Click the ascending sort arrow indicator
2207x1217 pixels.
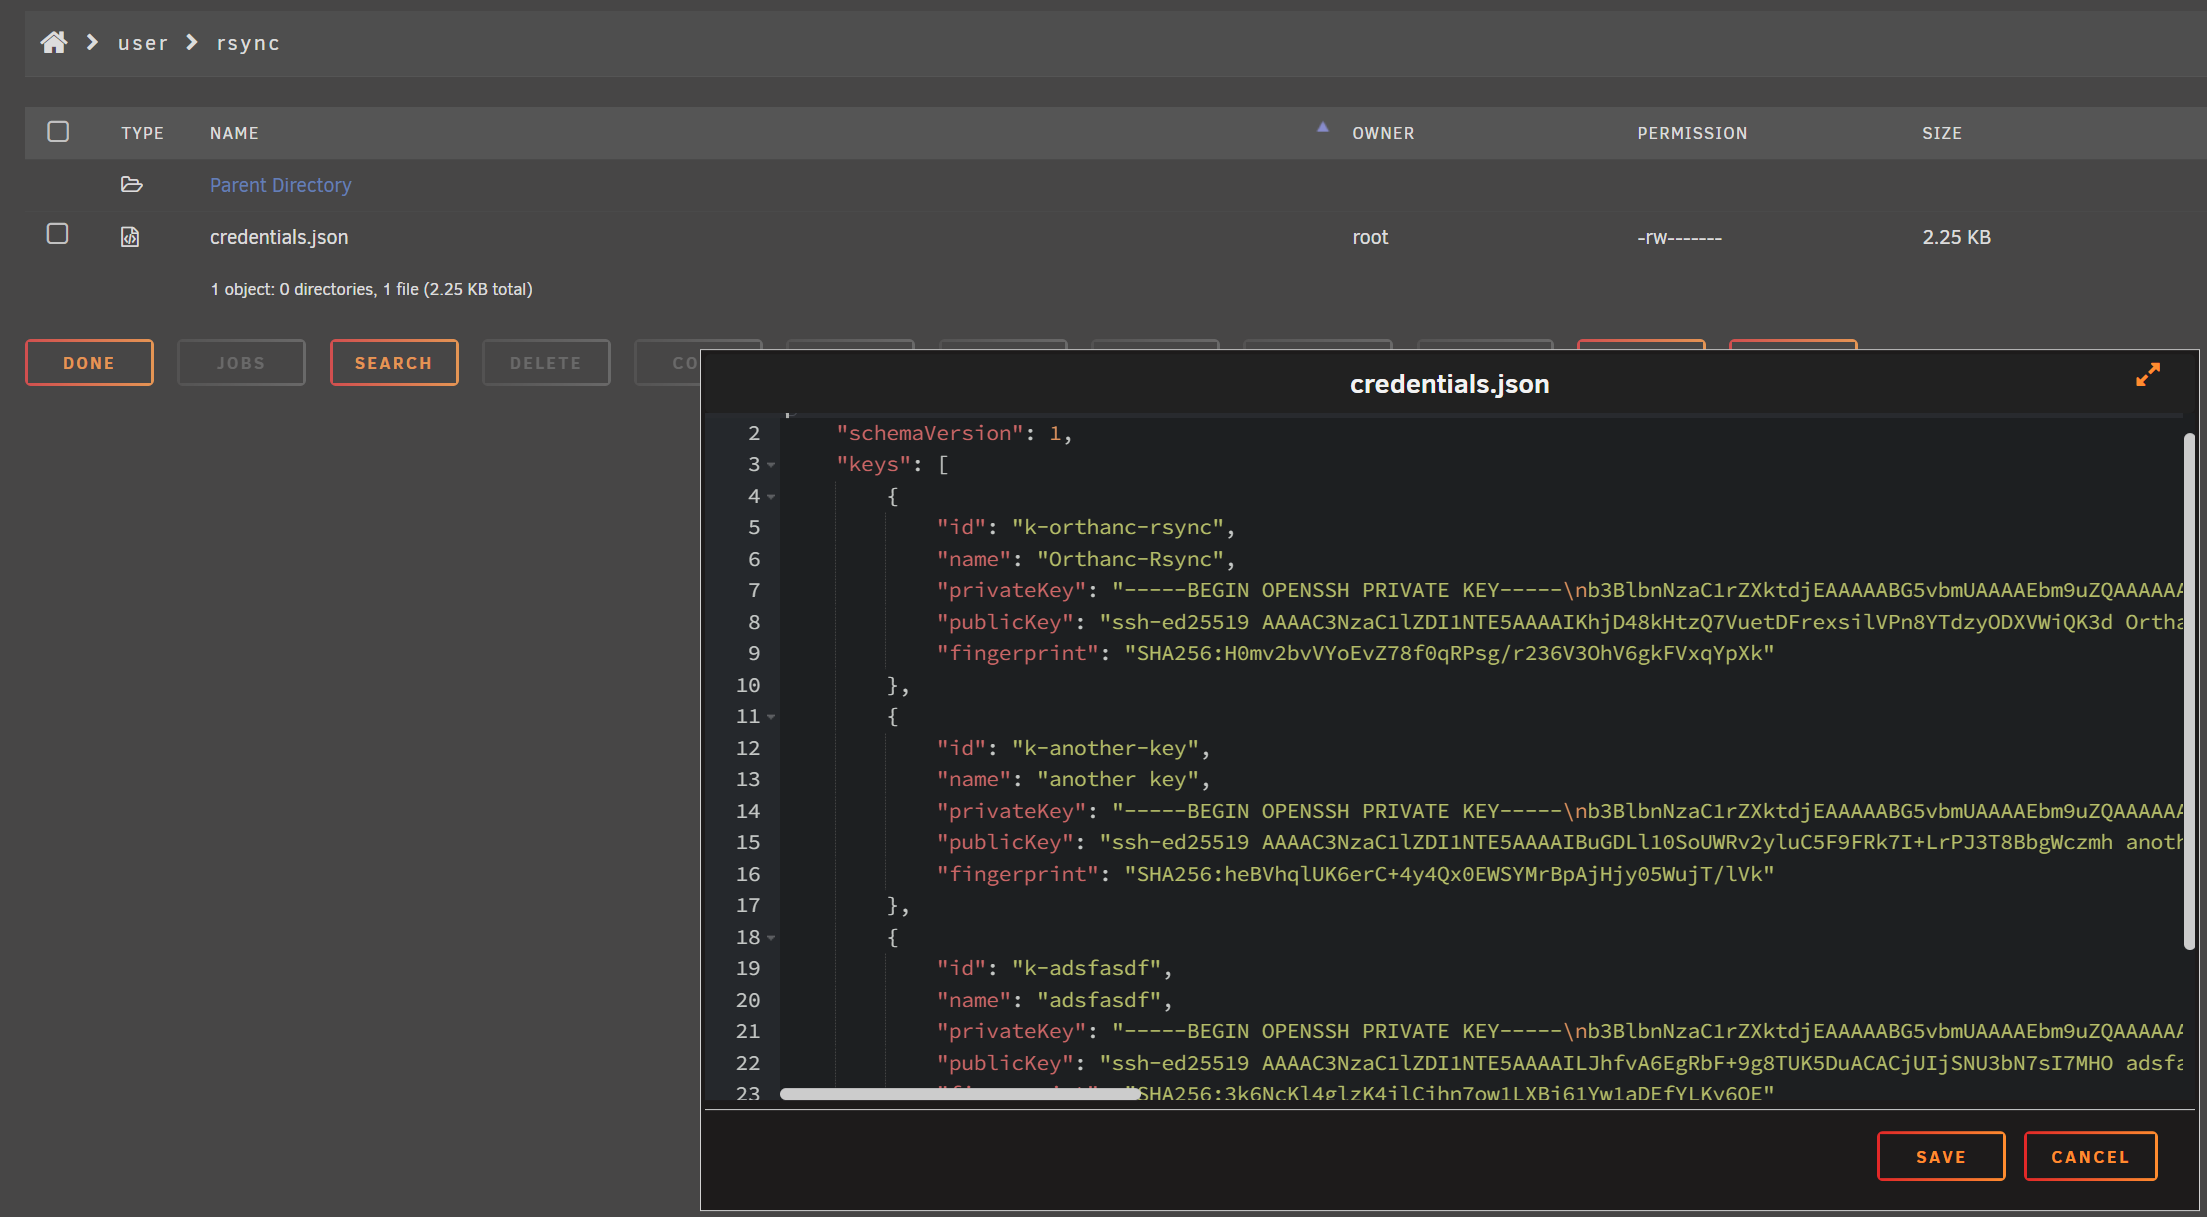1323,127
